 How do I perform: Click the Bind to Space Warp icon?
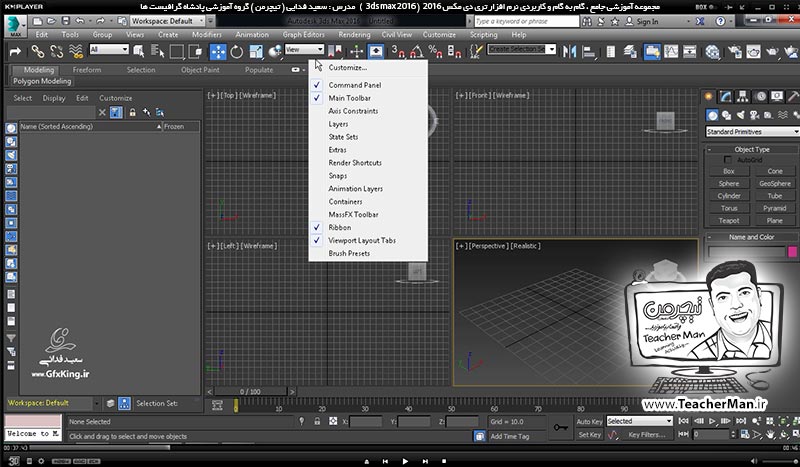click(x=76, y=52)
